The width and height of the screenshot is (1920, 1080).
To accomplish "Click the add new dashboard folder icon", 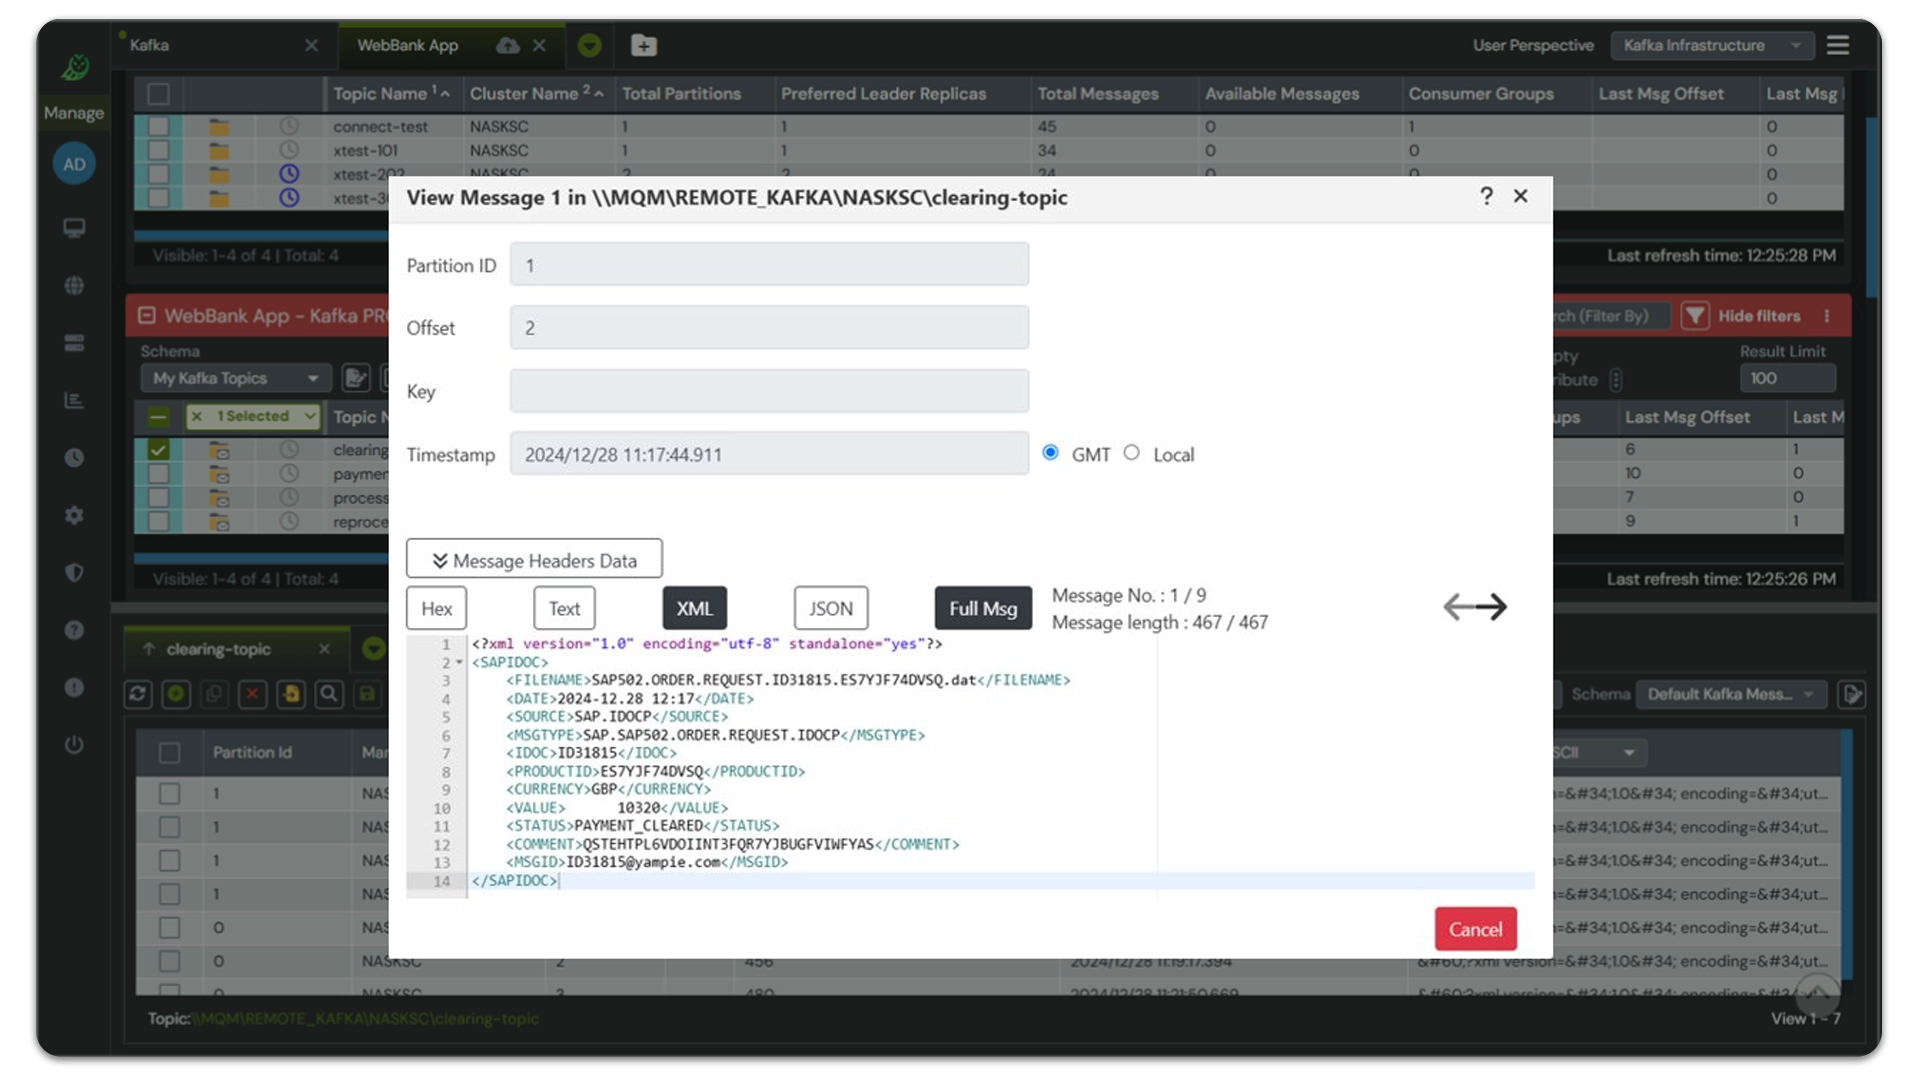I will [x=644, y=45].
